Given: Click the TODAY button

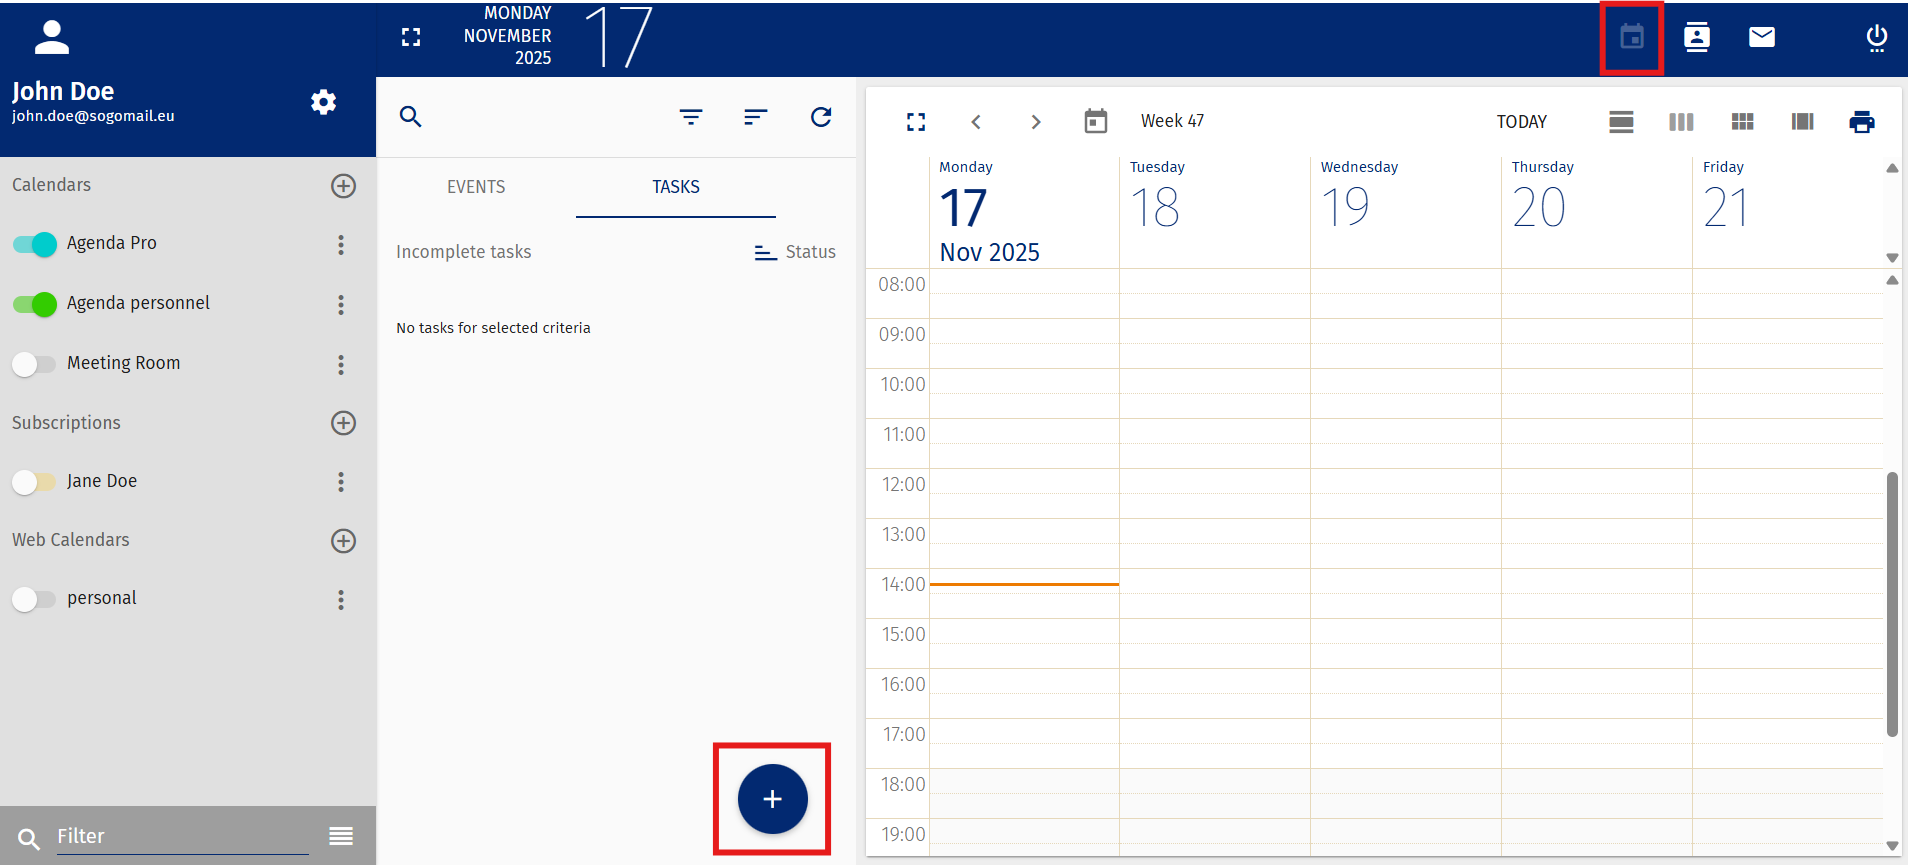Looking at the screenshot, I should click(x=1521, y=122).
